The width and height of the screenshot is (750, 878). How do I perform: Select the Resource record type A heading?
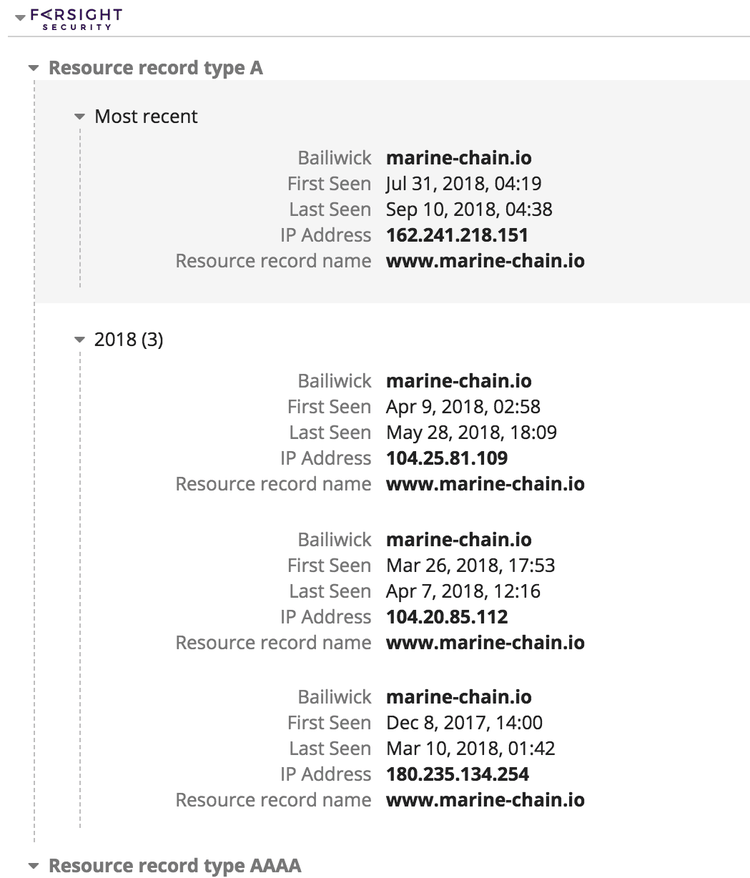(155, 68)
